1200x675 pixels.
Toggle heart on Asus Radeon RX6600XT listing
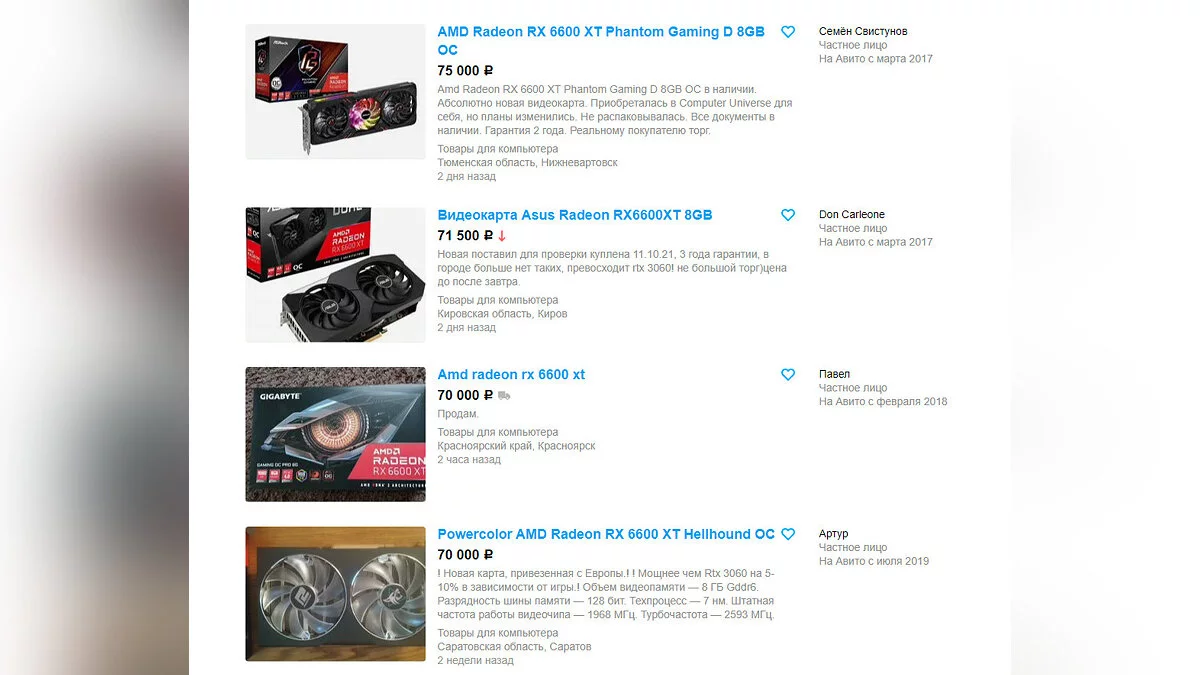point(788,215)
